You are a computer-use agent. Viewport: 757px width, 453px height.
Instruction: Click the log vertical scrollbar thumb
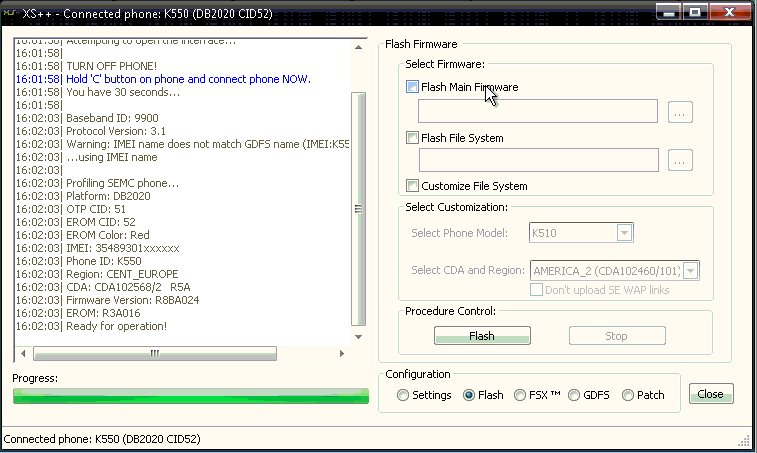pyautogui.click(x=358, y=209)
